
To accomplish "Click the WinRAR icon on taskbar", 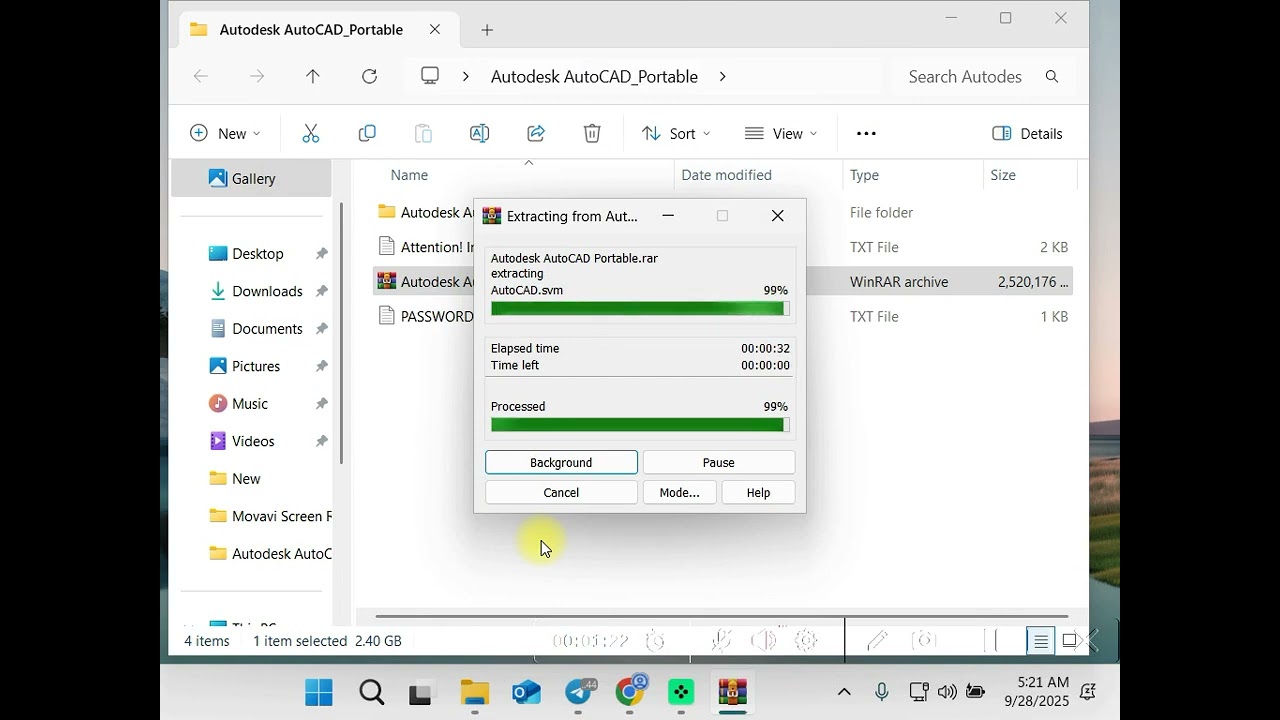I will [x=733, y=692].
